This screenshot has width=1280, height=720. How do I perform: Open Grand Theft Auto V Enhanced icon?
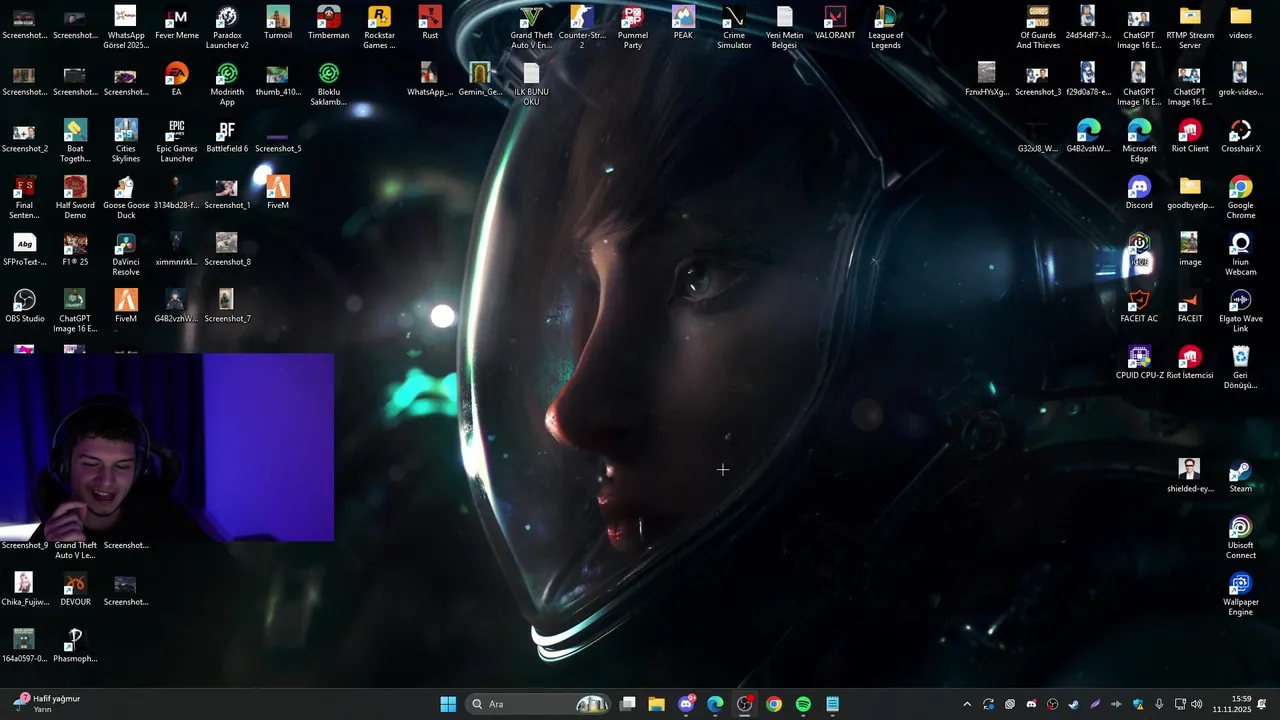tap(531, 28)
